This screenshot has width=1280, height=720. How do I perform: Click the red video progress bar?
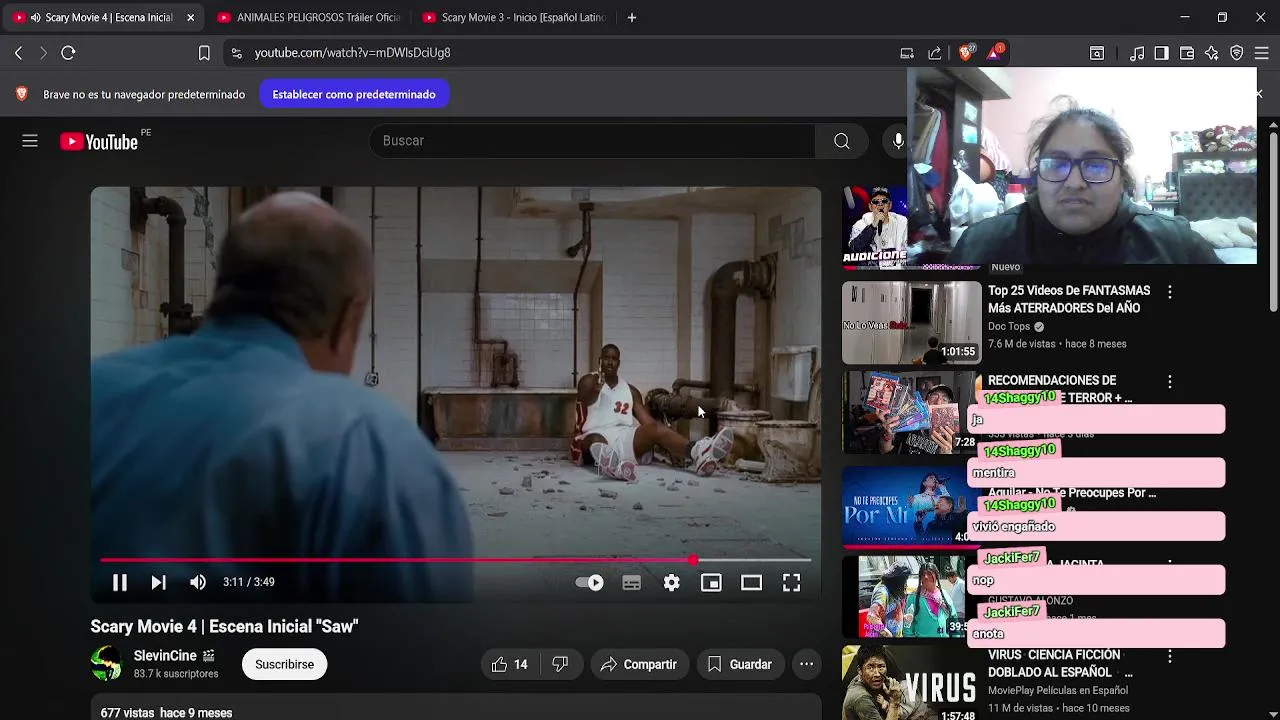(x=456, y=560)
